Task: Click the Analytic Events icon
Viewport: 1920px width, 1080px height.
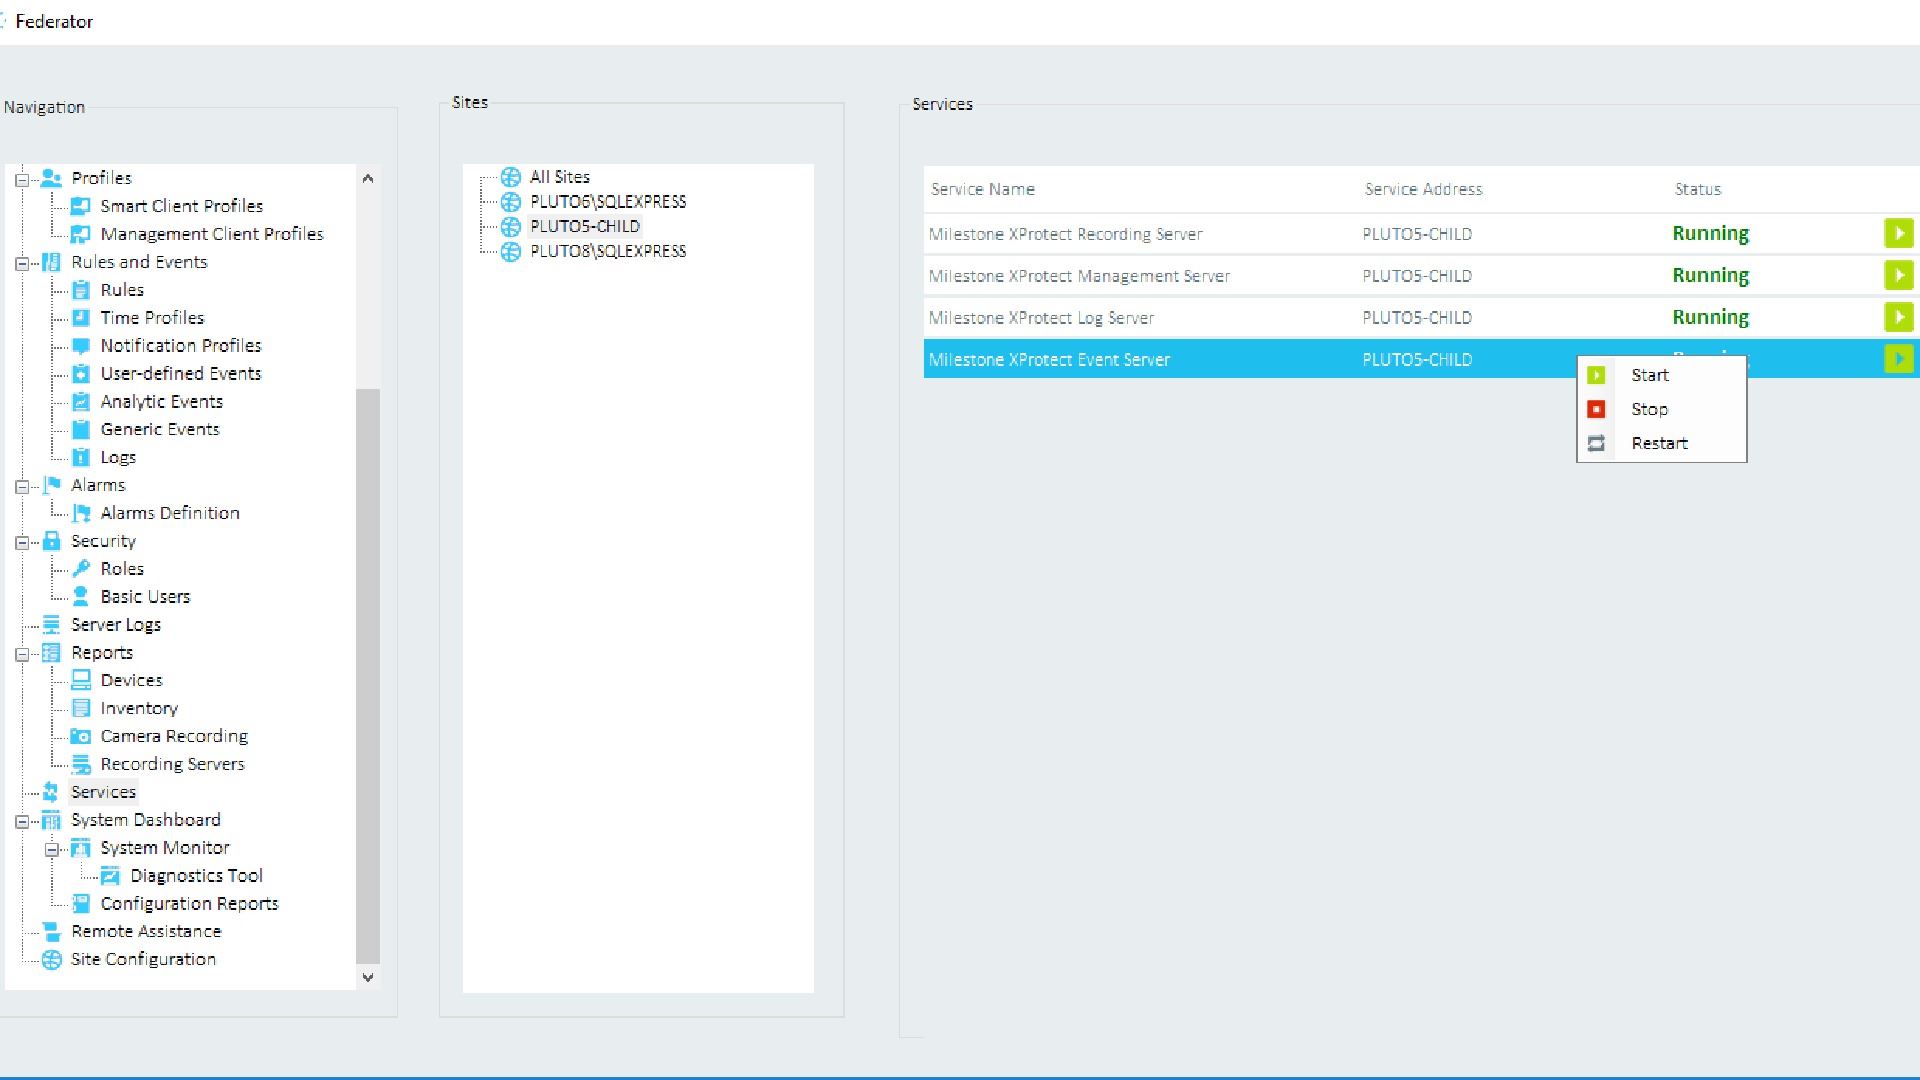Action: [x=81, y=402]
